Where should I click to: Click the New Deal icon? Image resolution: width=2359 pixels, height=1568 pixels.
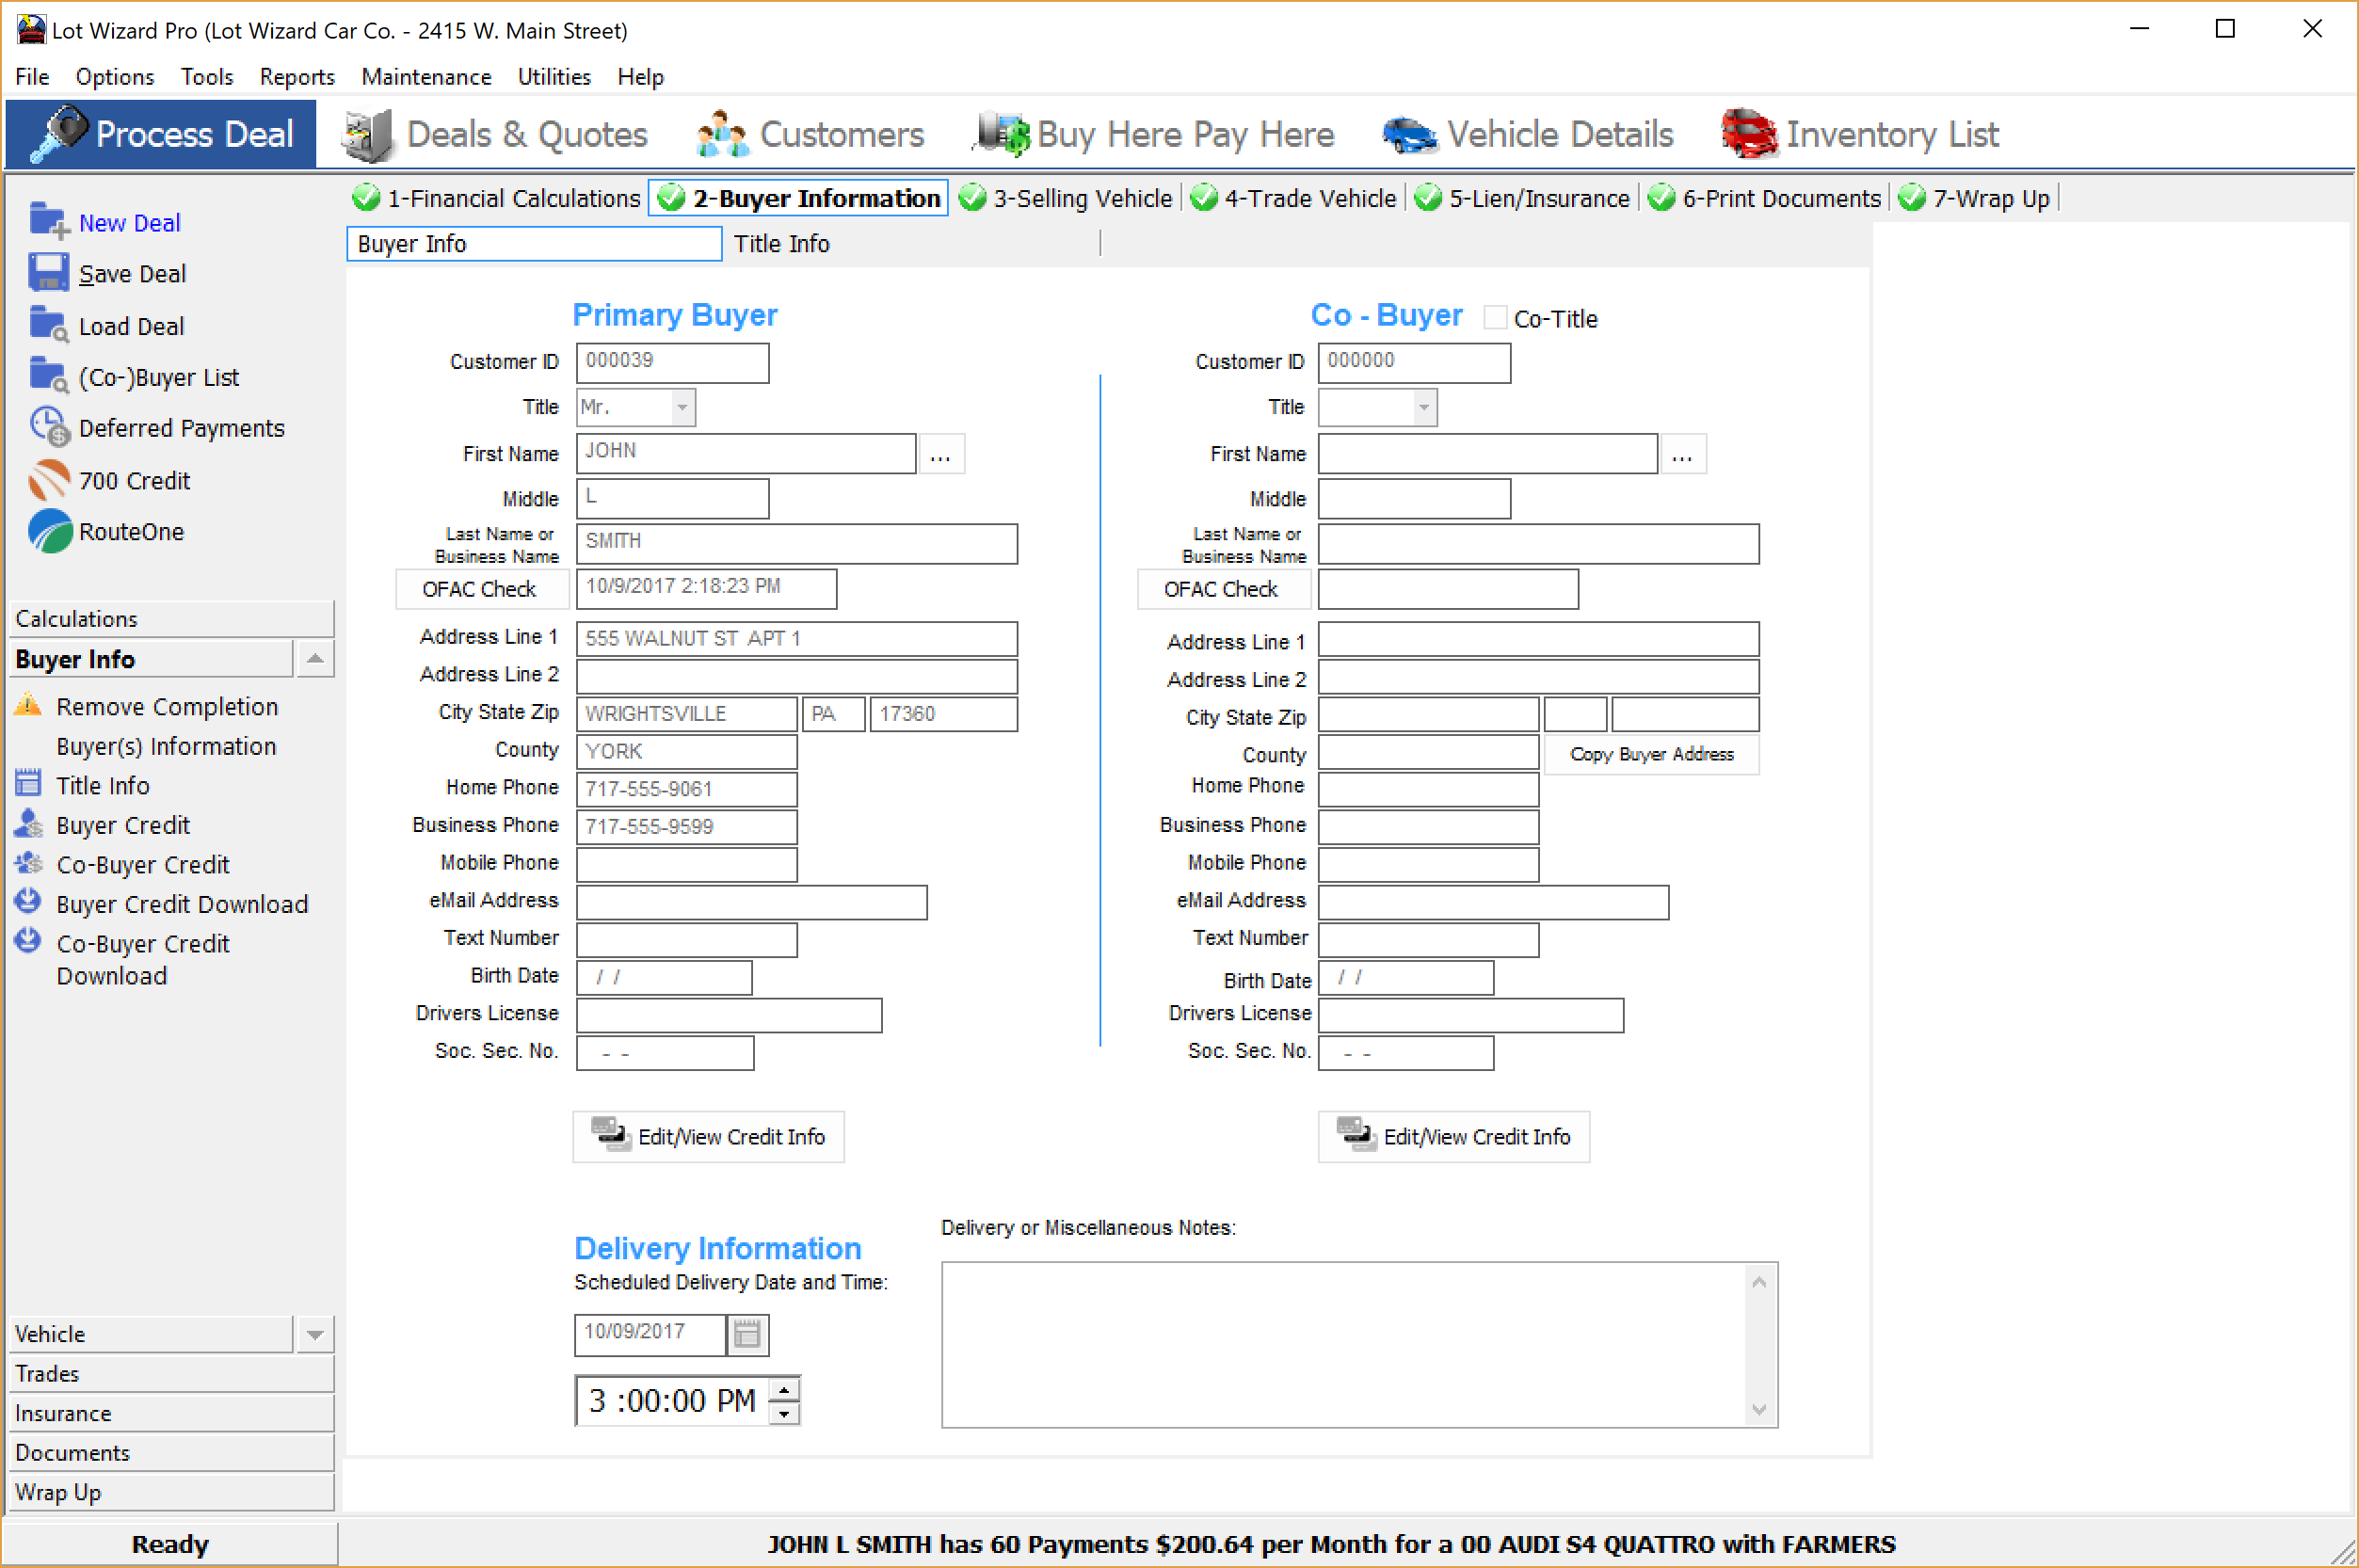pyautogui.click(x=48, y=221)
